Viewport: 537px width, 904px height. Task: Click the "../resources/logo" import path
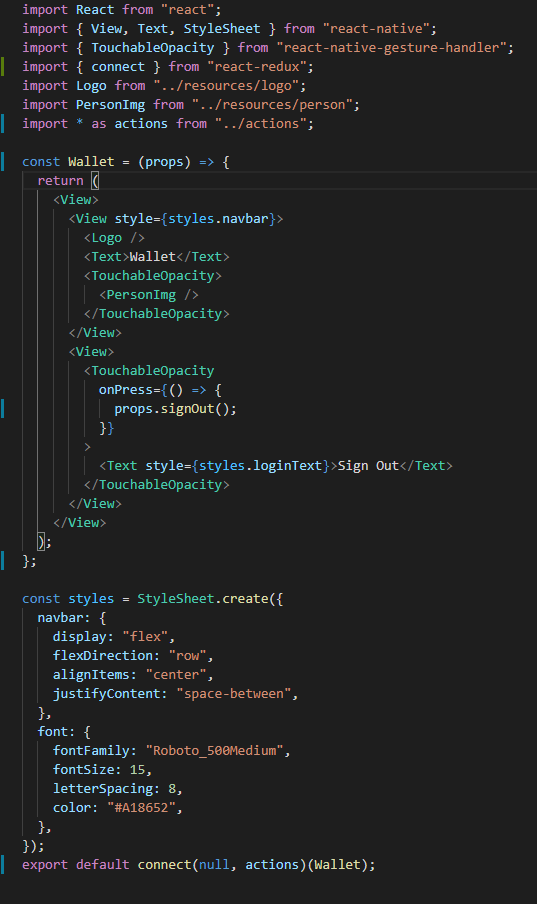click(226, 86)
